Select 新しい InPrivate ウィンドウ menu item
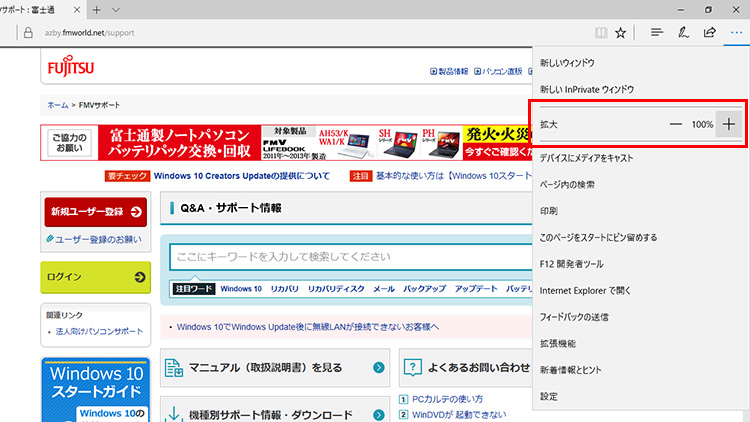 coord(587,89)
